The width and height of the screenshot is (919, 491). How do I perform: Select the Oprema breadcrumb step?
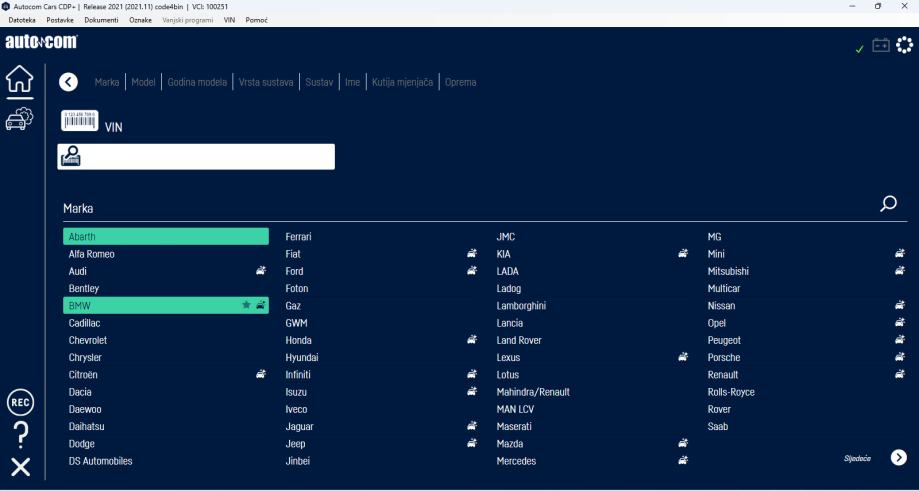461,82
